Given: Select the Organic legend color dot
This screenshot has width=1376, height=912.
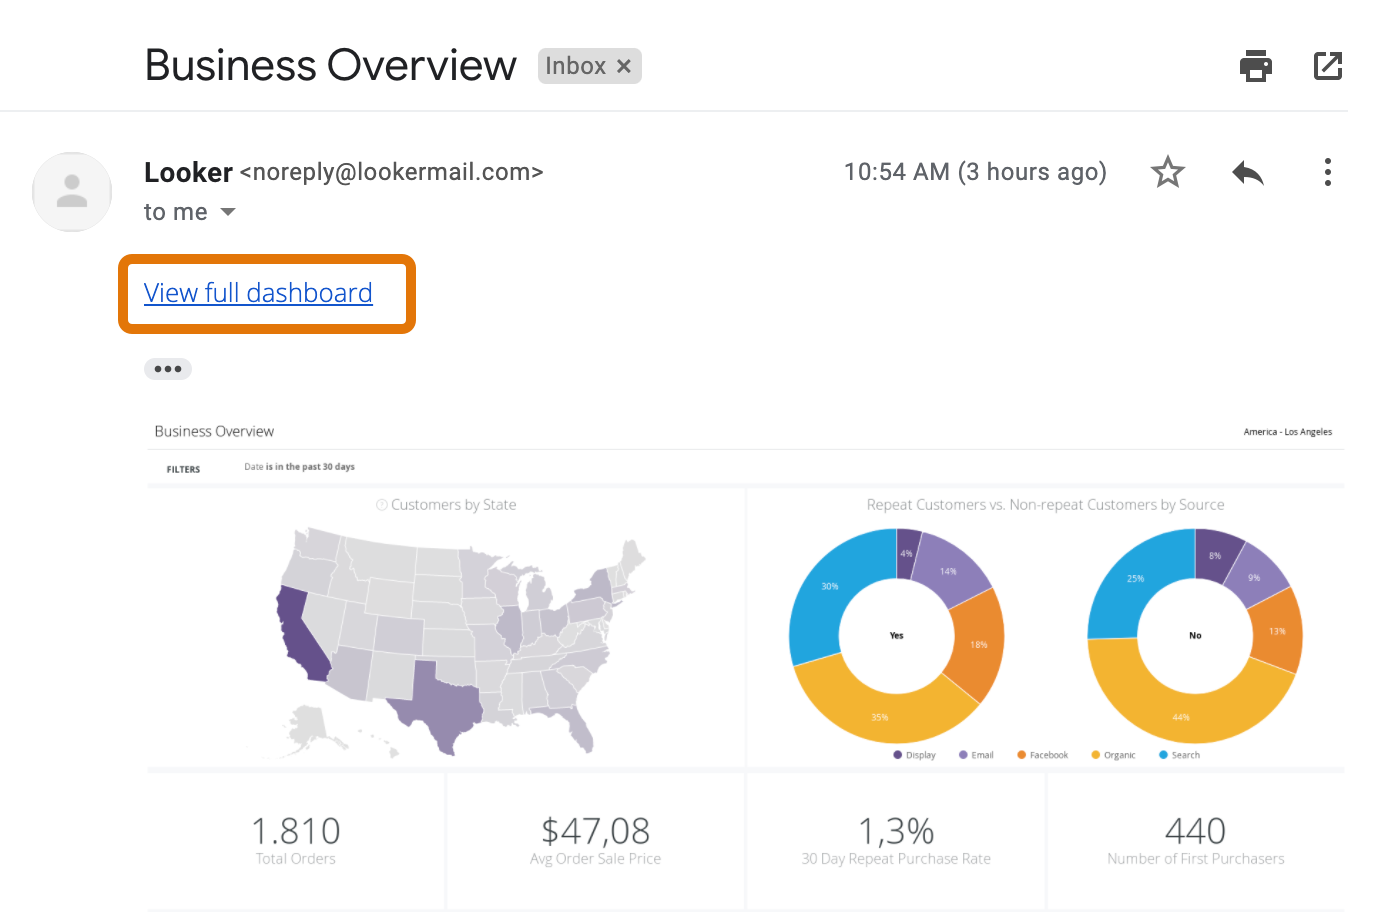Looking at the screenshot, I should (x=1097, y=754).
